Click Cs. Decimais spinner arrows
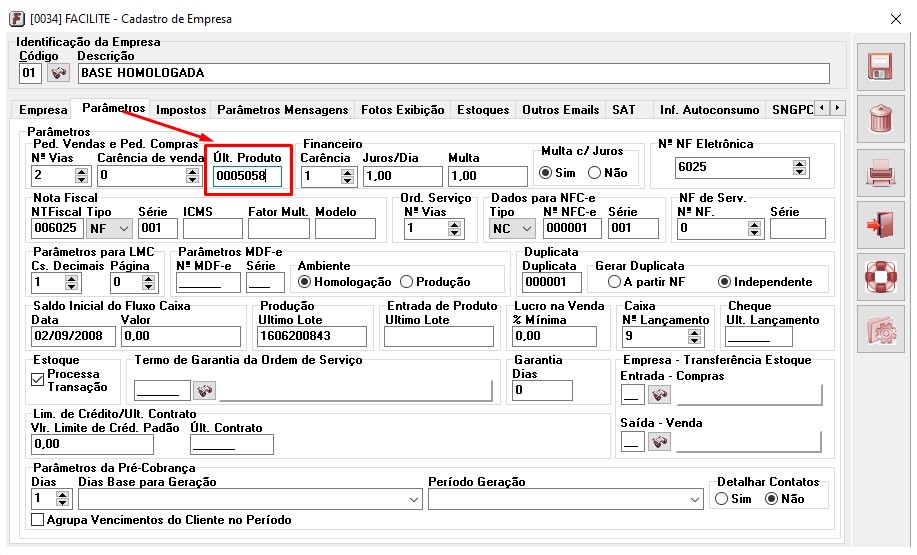 pos(71,283)
